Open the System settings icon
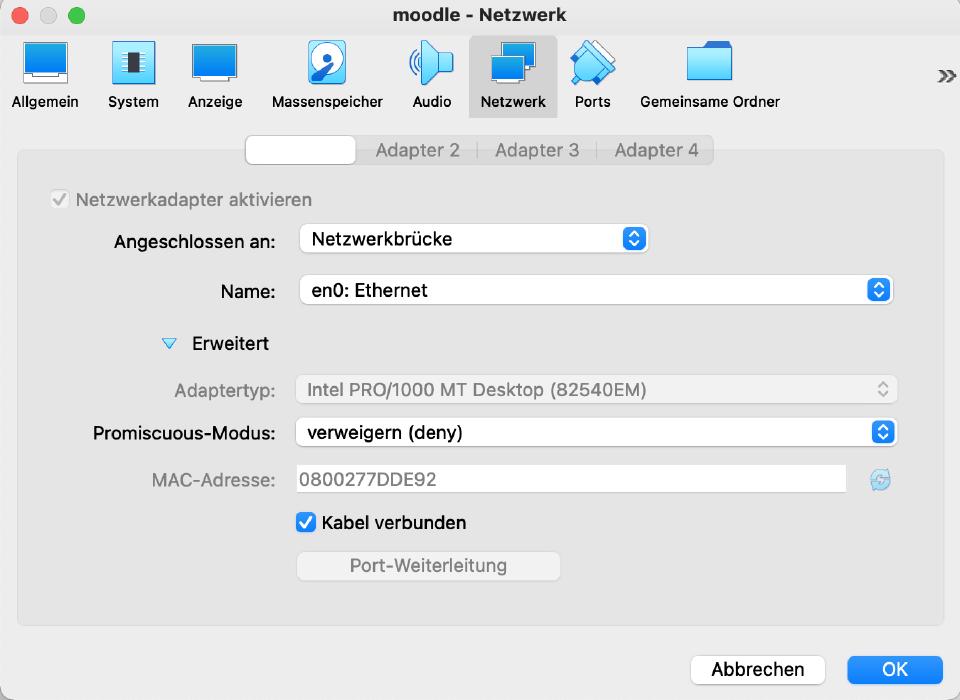Viewport: 960px width, 700px height. coord(133,76)
